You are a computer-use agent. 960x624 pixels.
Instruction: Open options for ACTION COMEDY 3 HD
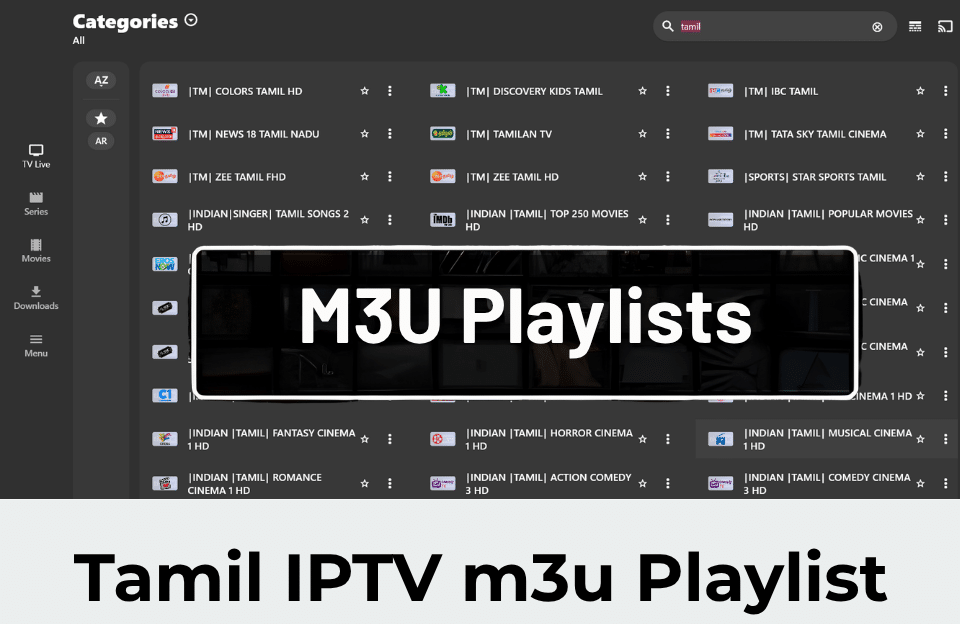tap(667, 483)
